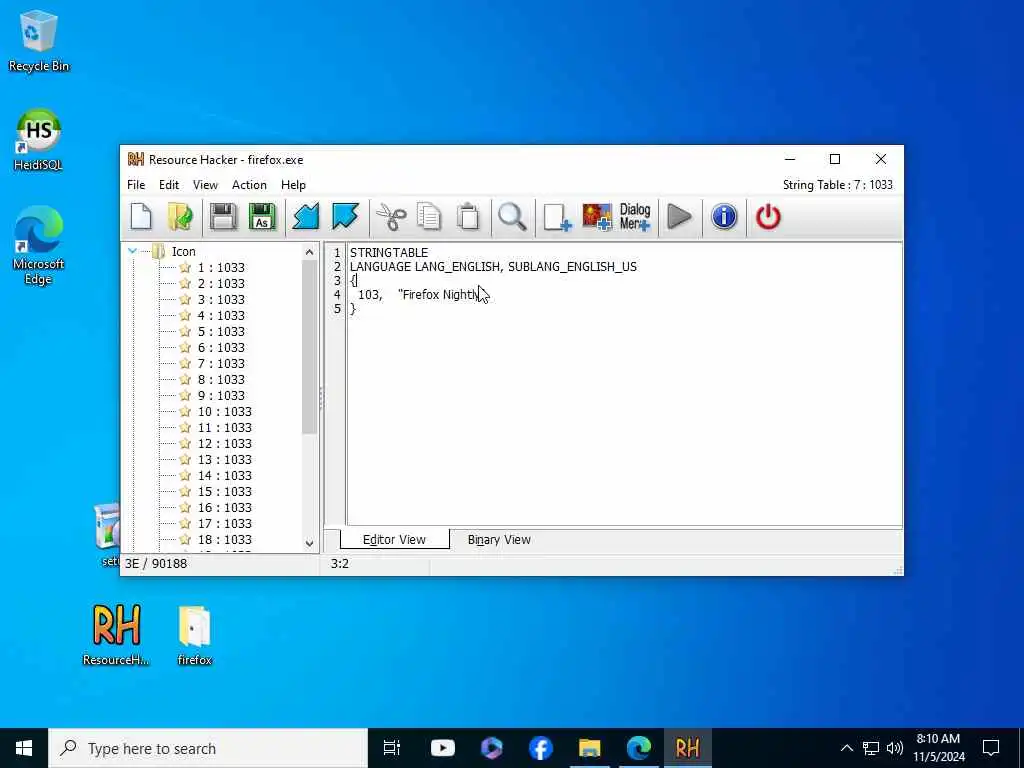
Task: Open File Explorer from the taskbar
Action: pos(589,748)
